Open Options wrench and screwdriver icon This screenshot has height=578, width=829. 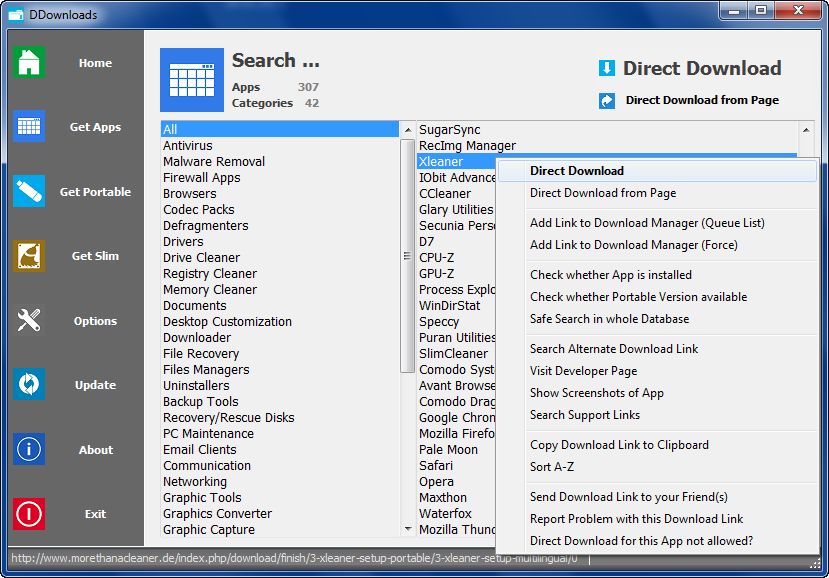click(29, 320)
